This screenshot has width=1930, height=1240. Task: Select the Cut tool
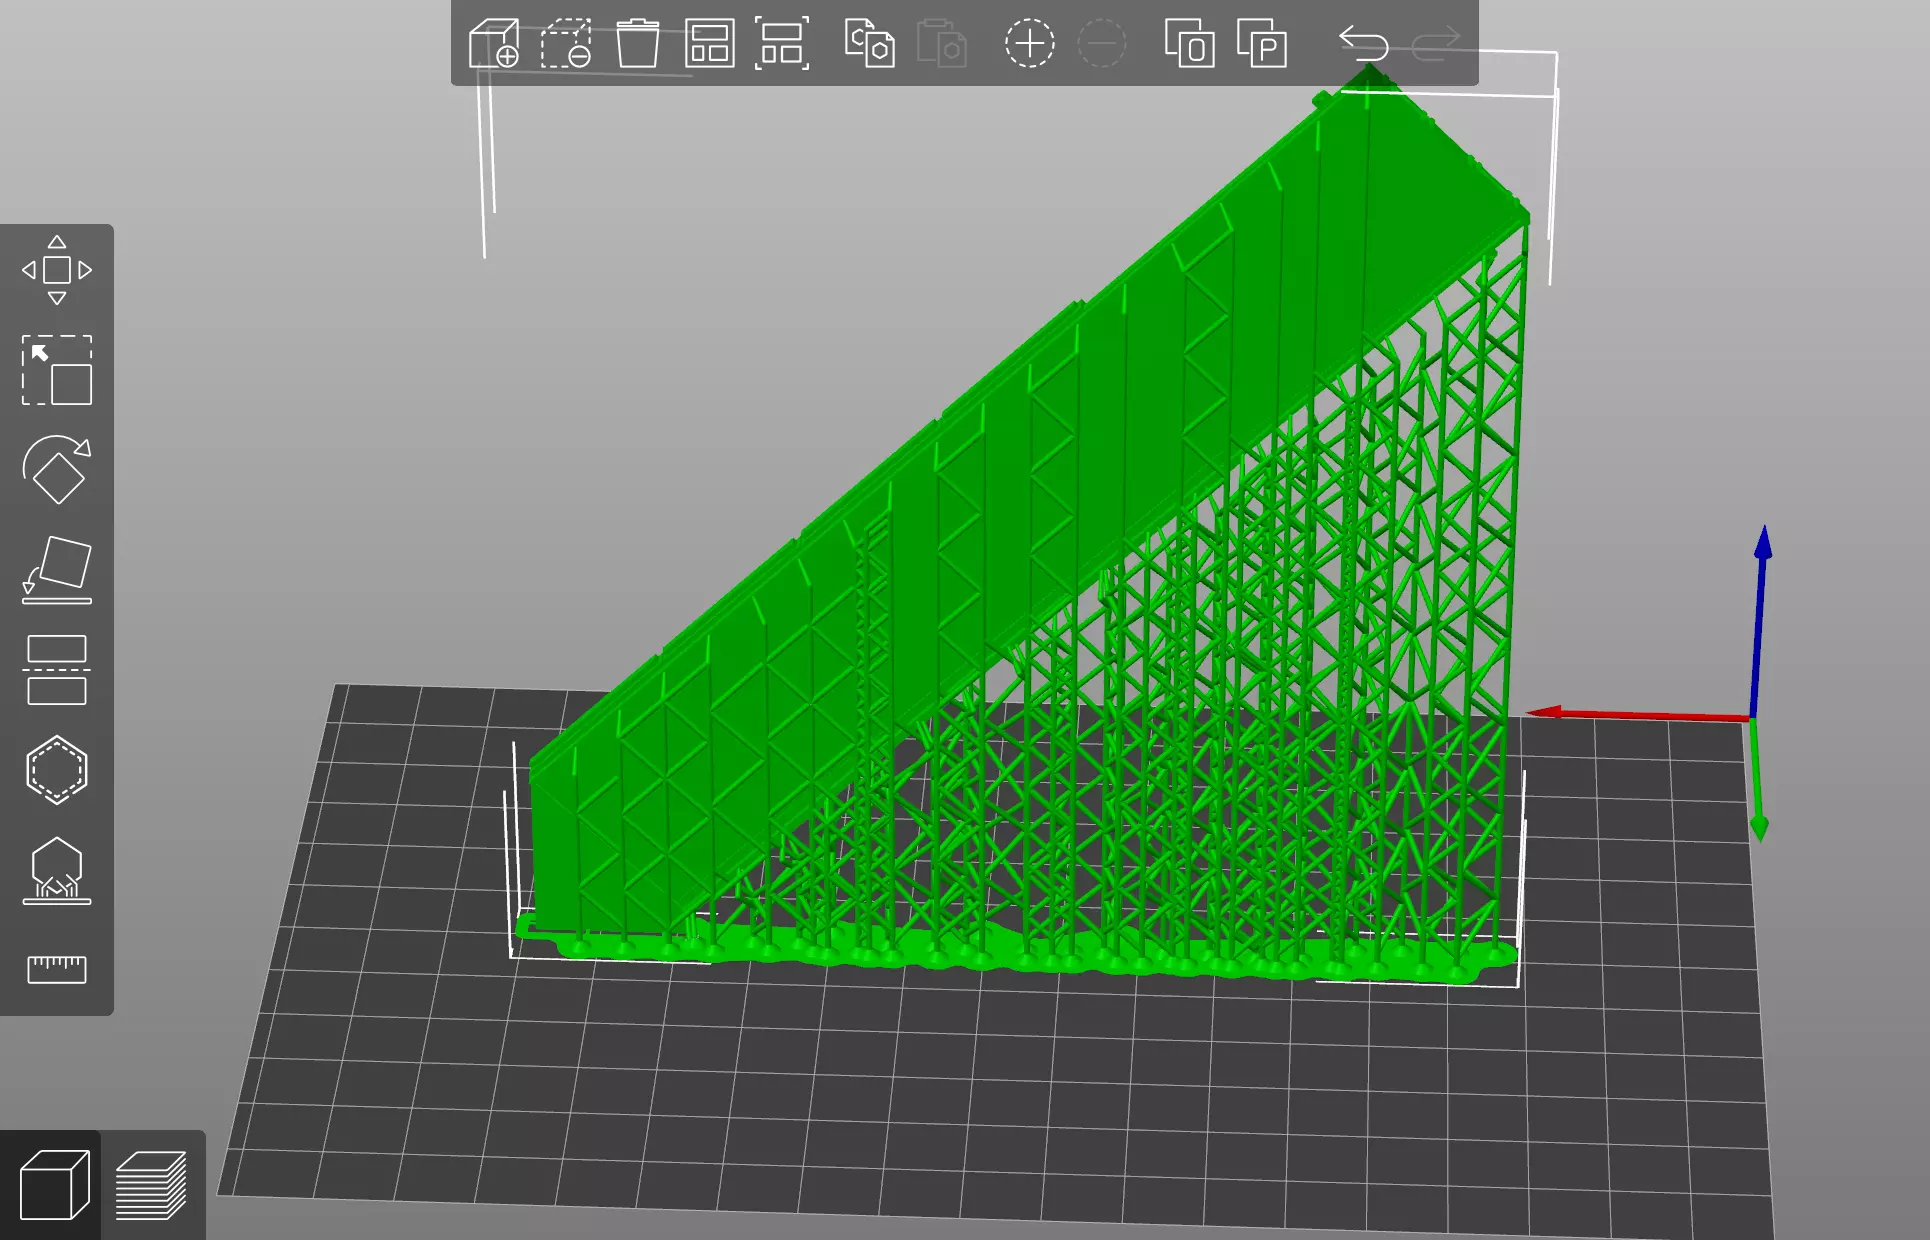(57, 670)
